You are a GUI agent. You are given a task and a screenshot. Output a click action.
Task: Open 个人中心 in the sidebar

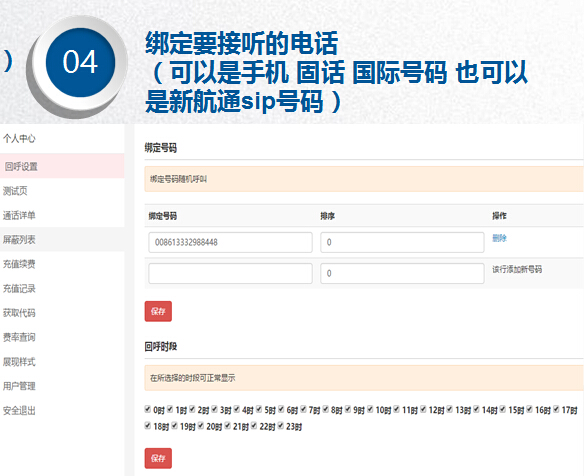tap(19, 139)
